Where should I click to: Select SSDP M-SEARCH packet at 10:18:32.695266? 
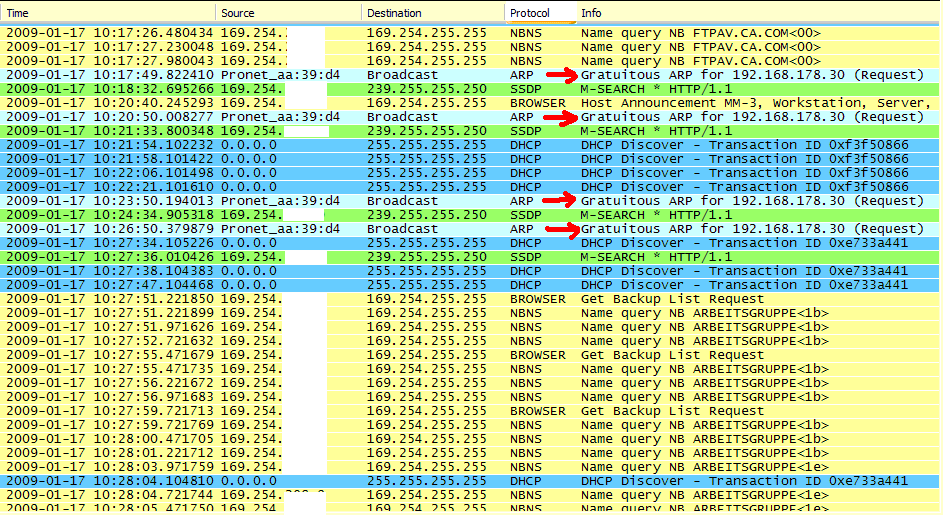pyautogui.click(x=470, y=89)
